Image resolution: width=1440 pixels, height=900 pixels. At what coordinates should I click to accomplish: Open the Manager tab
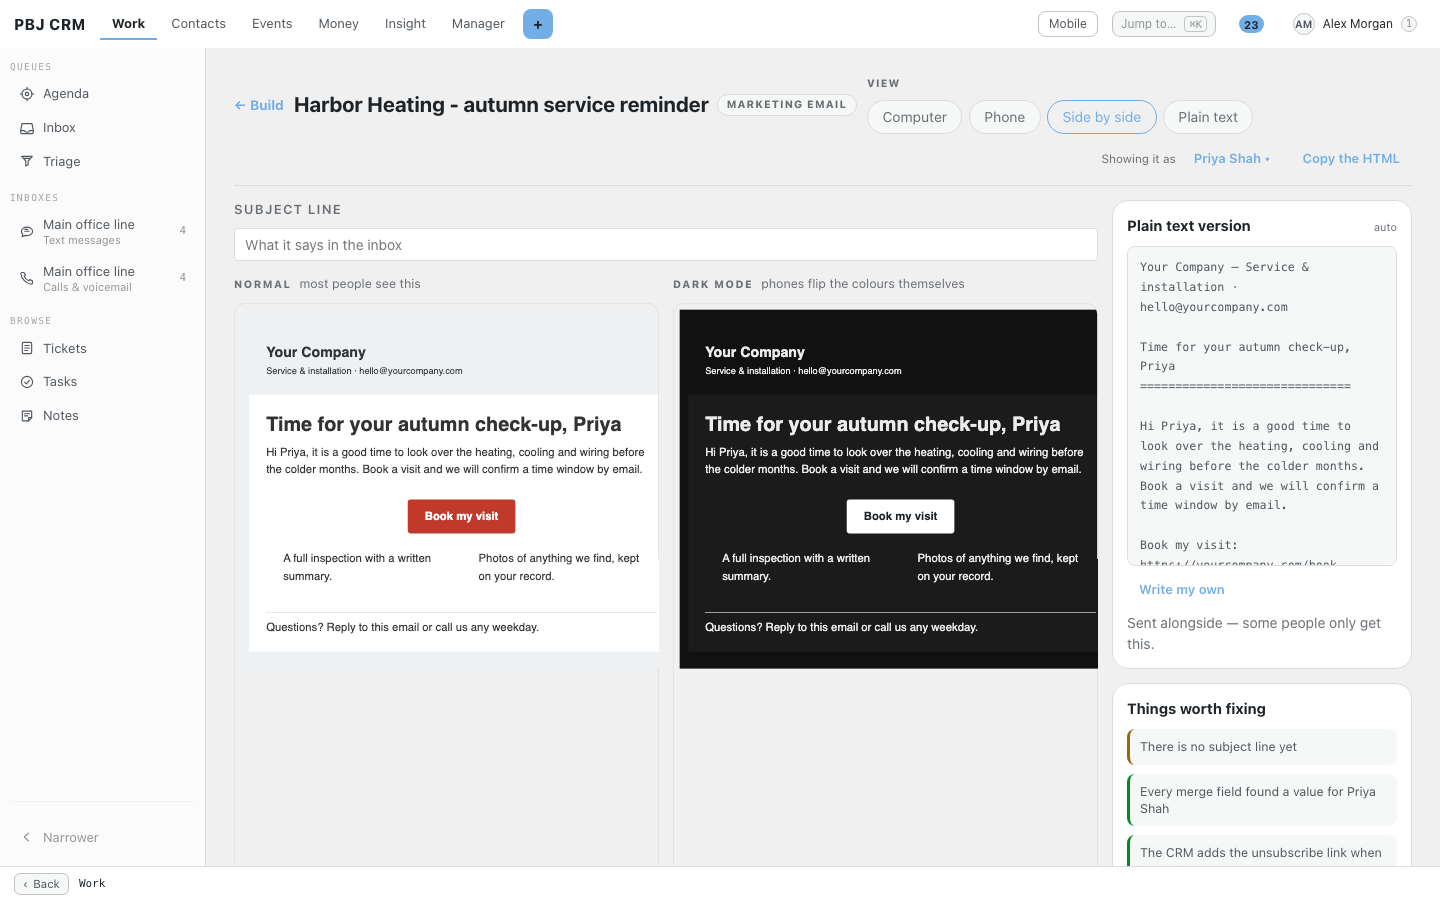[x=478, y=24]
